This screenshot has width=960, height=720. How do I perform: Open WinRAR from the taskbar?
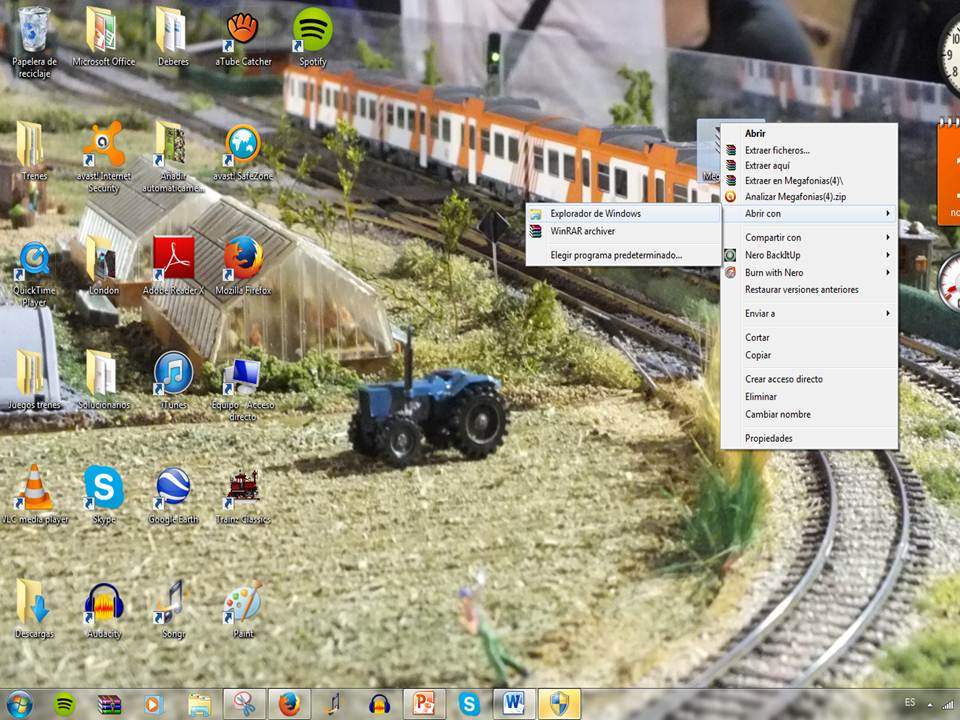tap(110, 705)
